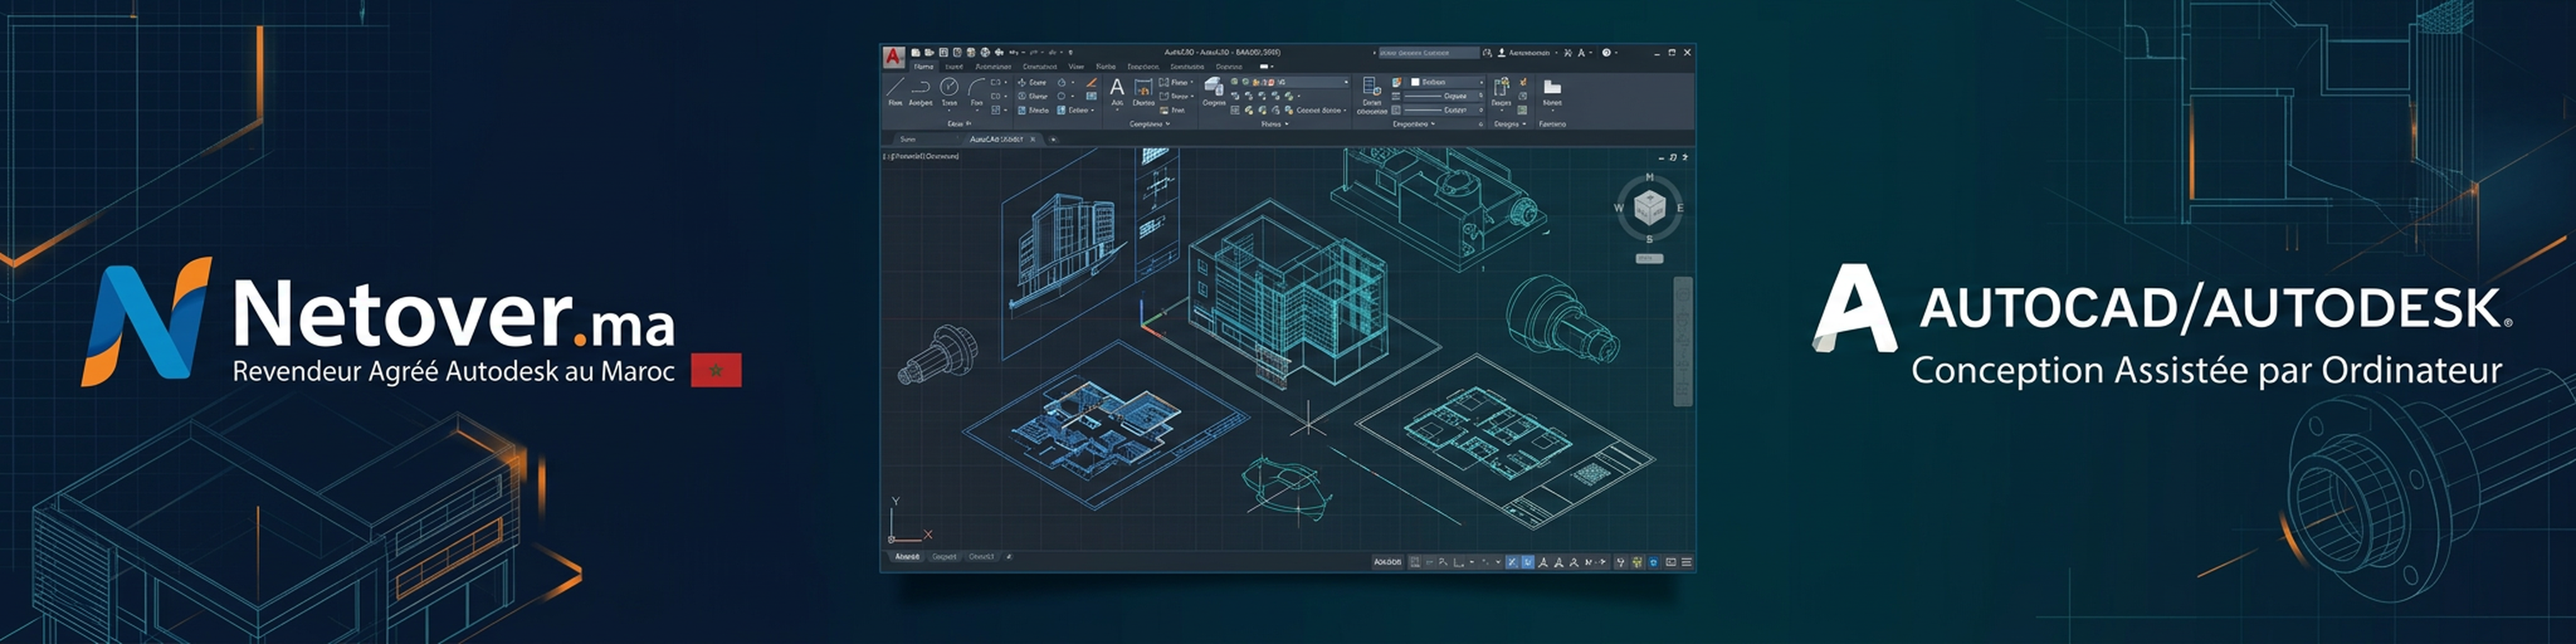
Task: Toggle second highlighted blue status button
Action: pyautogui.click(x=1527, y=562)
